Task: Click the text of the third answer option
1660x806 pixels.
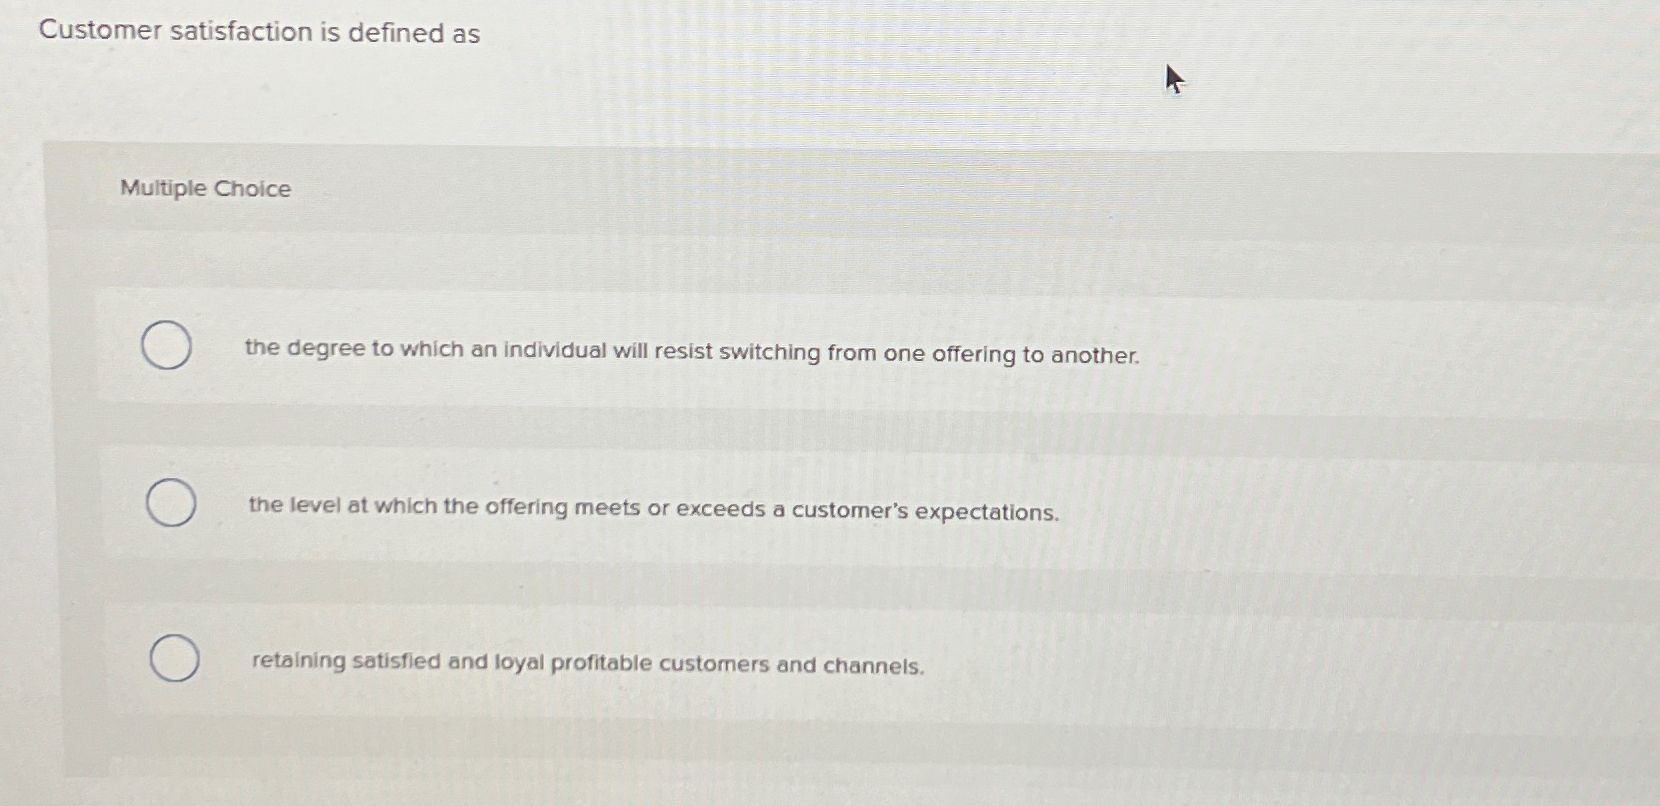Action: (x=586, y=663)
